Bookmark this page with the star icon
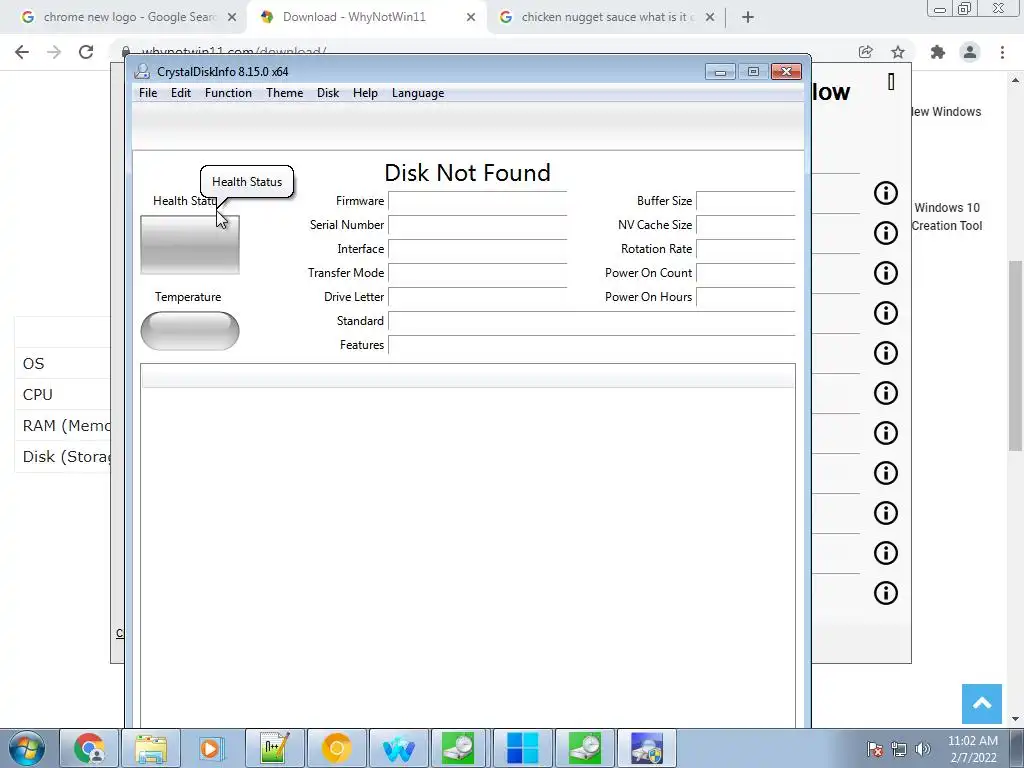Image resolution: width=1024 pixels, height=768 pixels. [x=898, y=52]
